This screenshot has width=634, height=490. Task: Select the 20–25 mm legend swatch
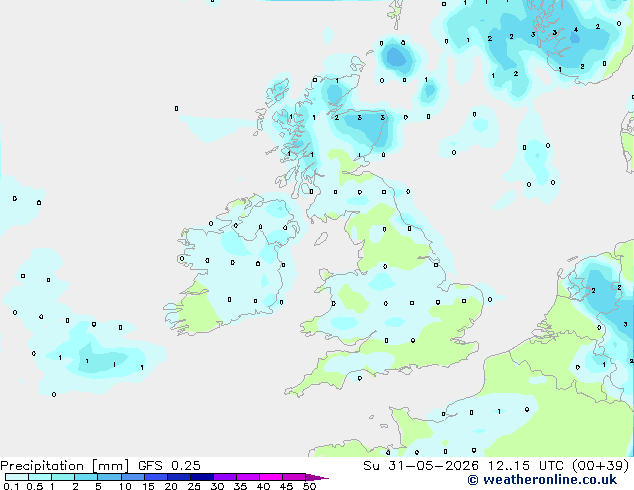click(x=179, y=477)
